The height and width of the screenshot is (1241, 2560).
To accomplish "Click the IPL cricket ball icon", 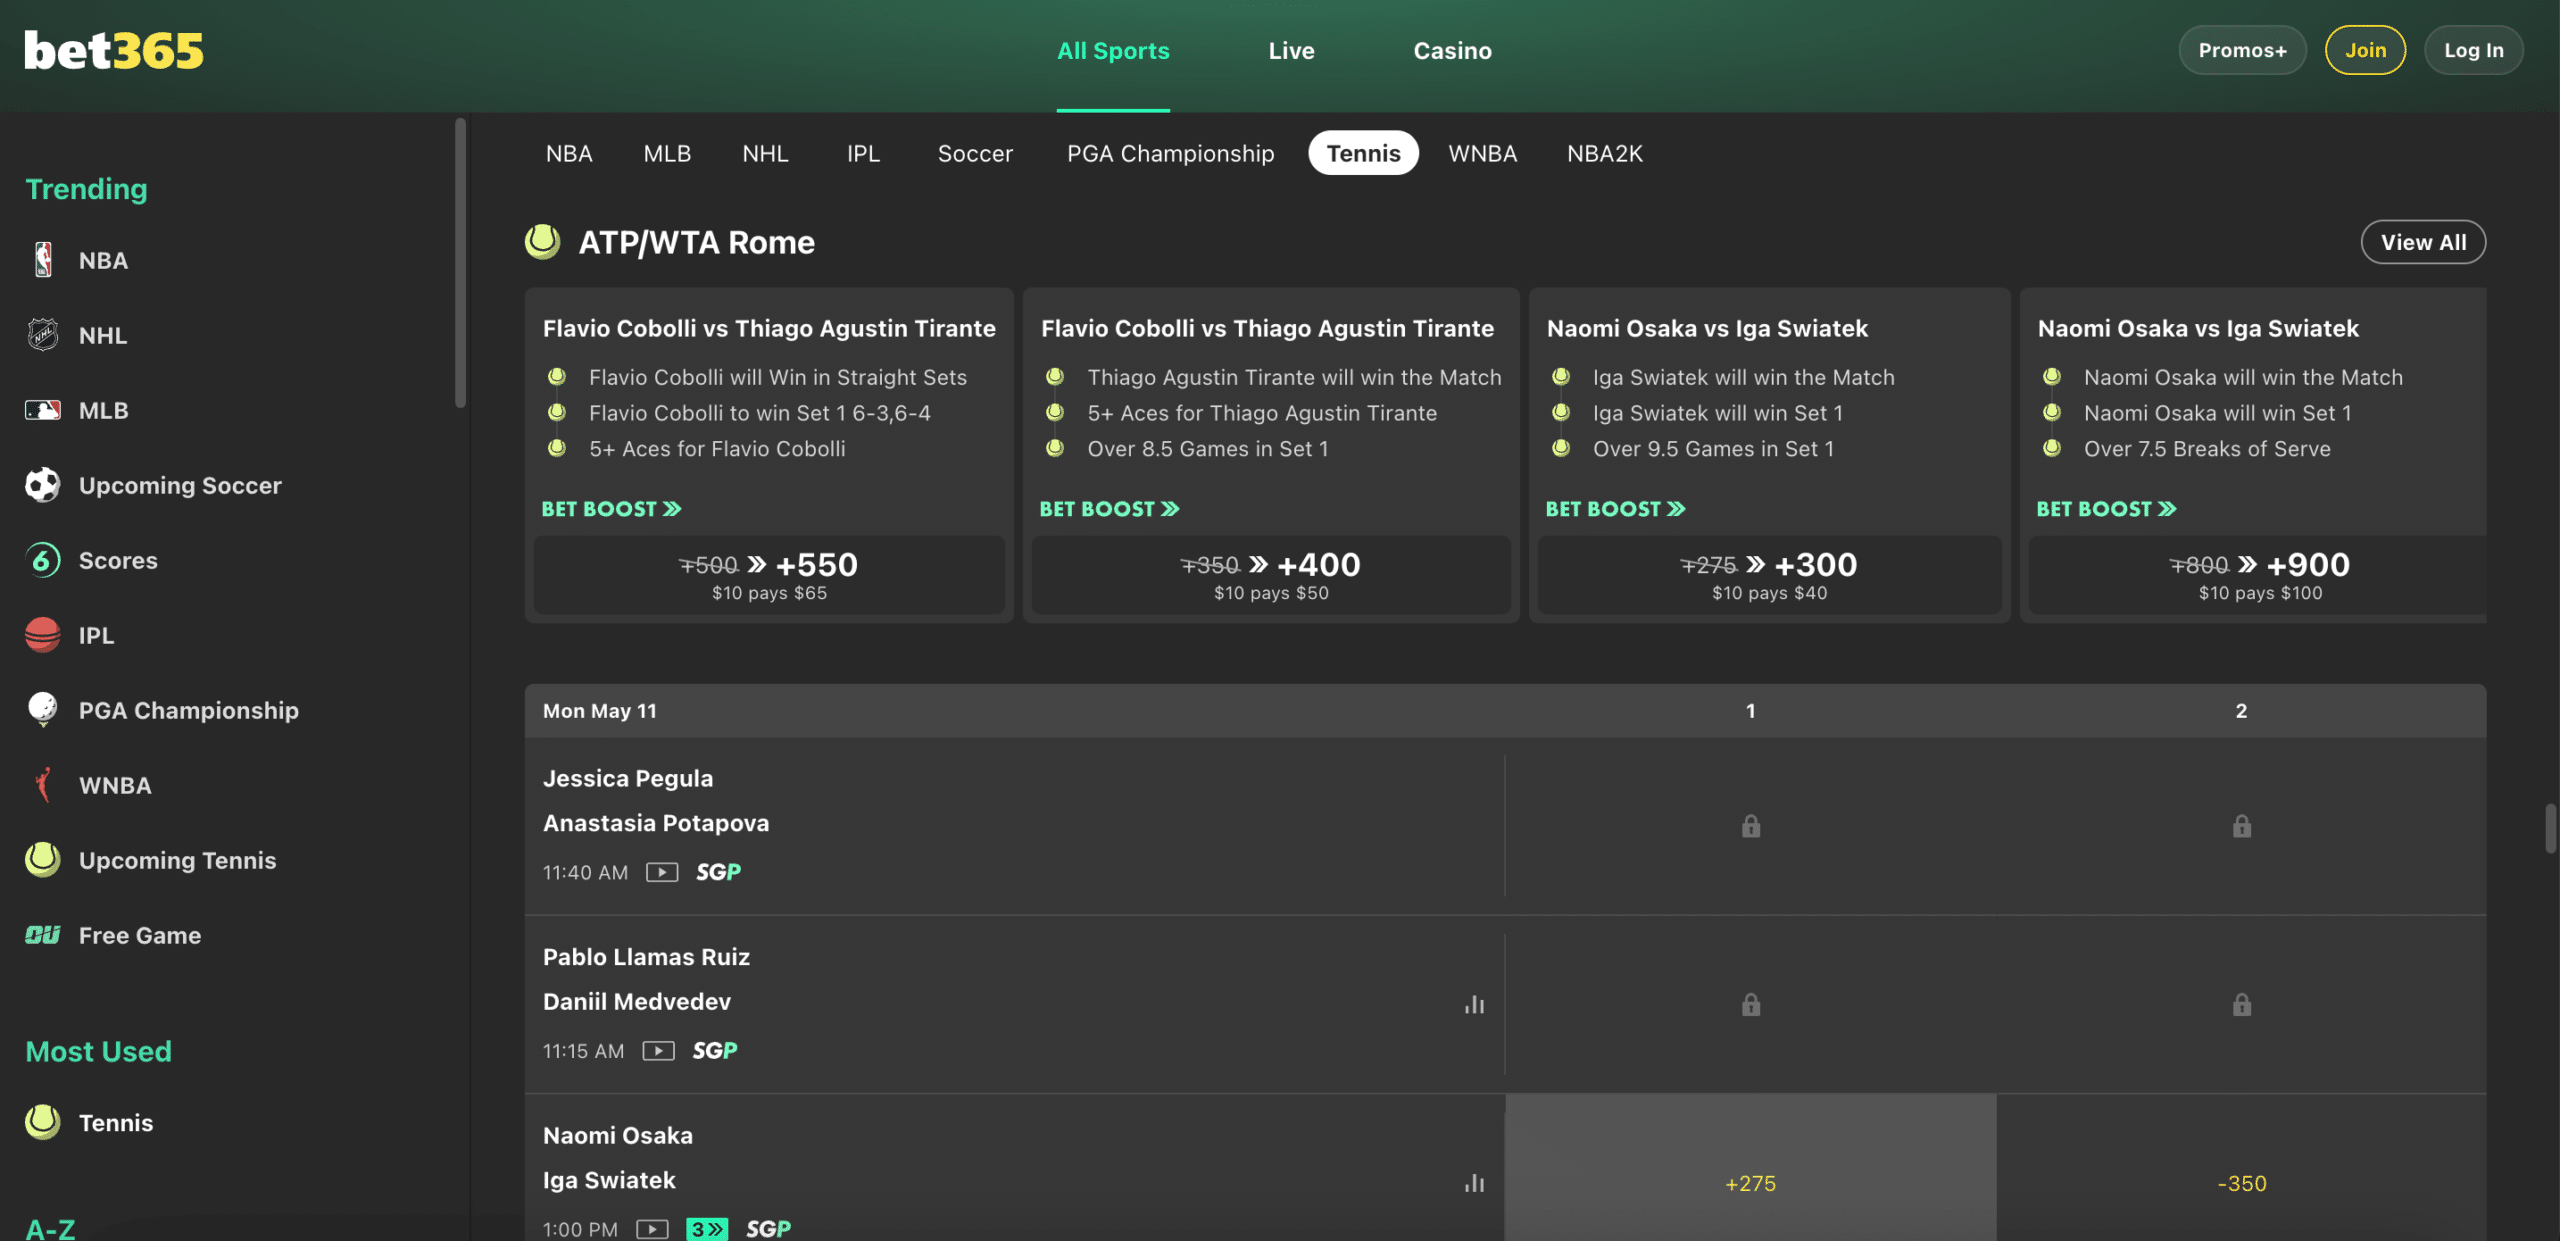I will (43, 635).
